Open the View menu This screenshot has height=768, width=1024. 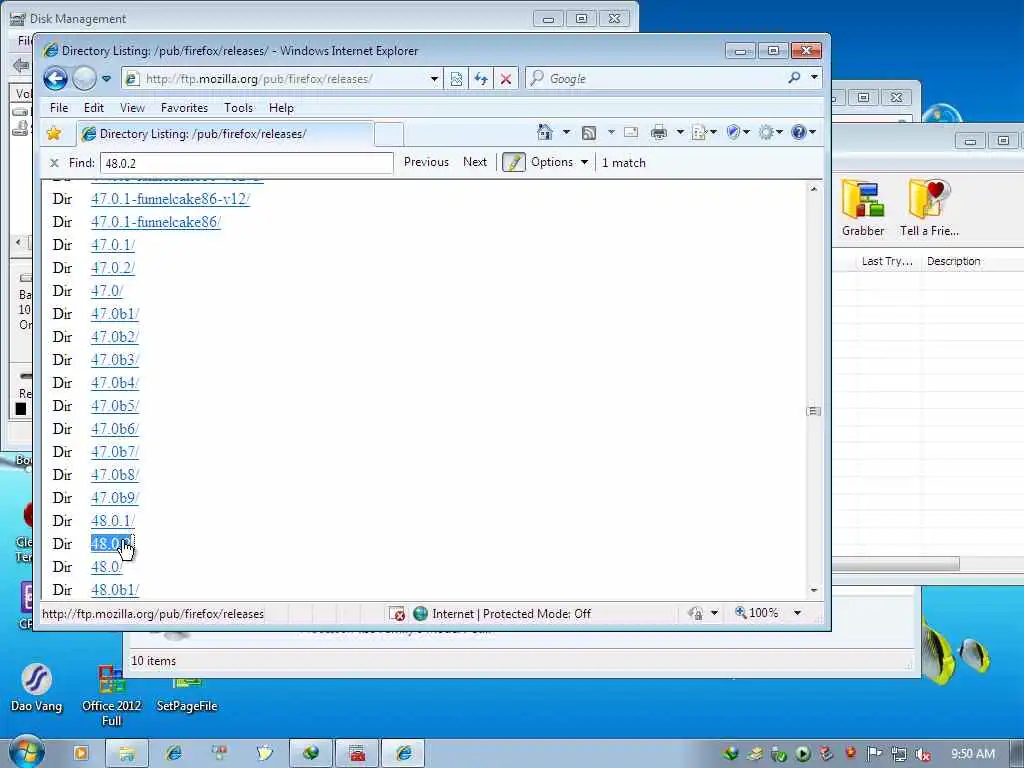[132, 108]
